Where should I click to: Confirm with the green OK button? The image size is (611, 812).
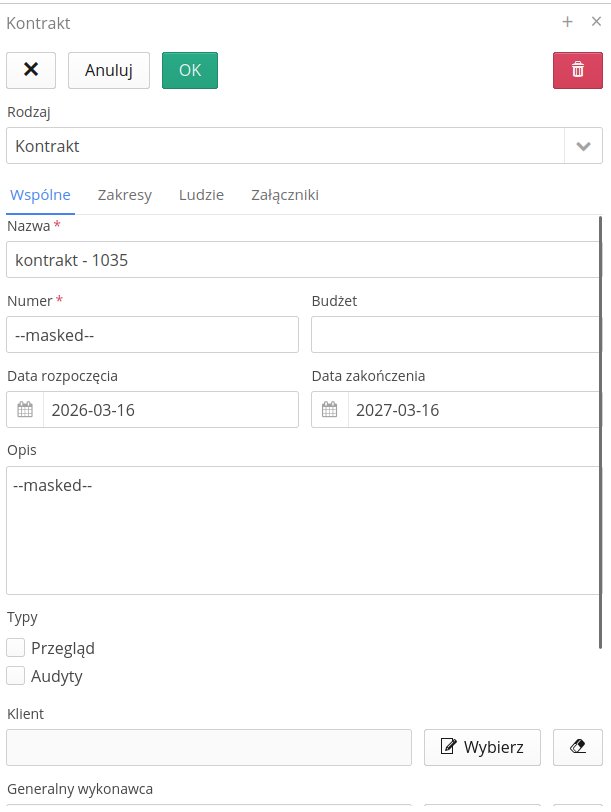point(190,70)
